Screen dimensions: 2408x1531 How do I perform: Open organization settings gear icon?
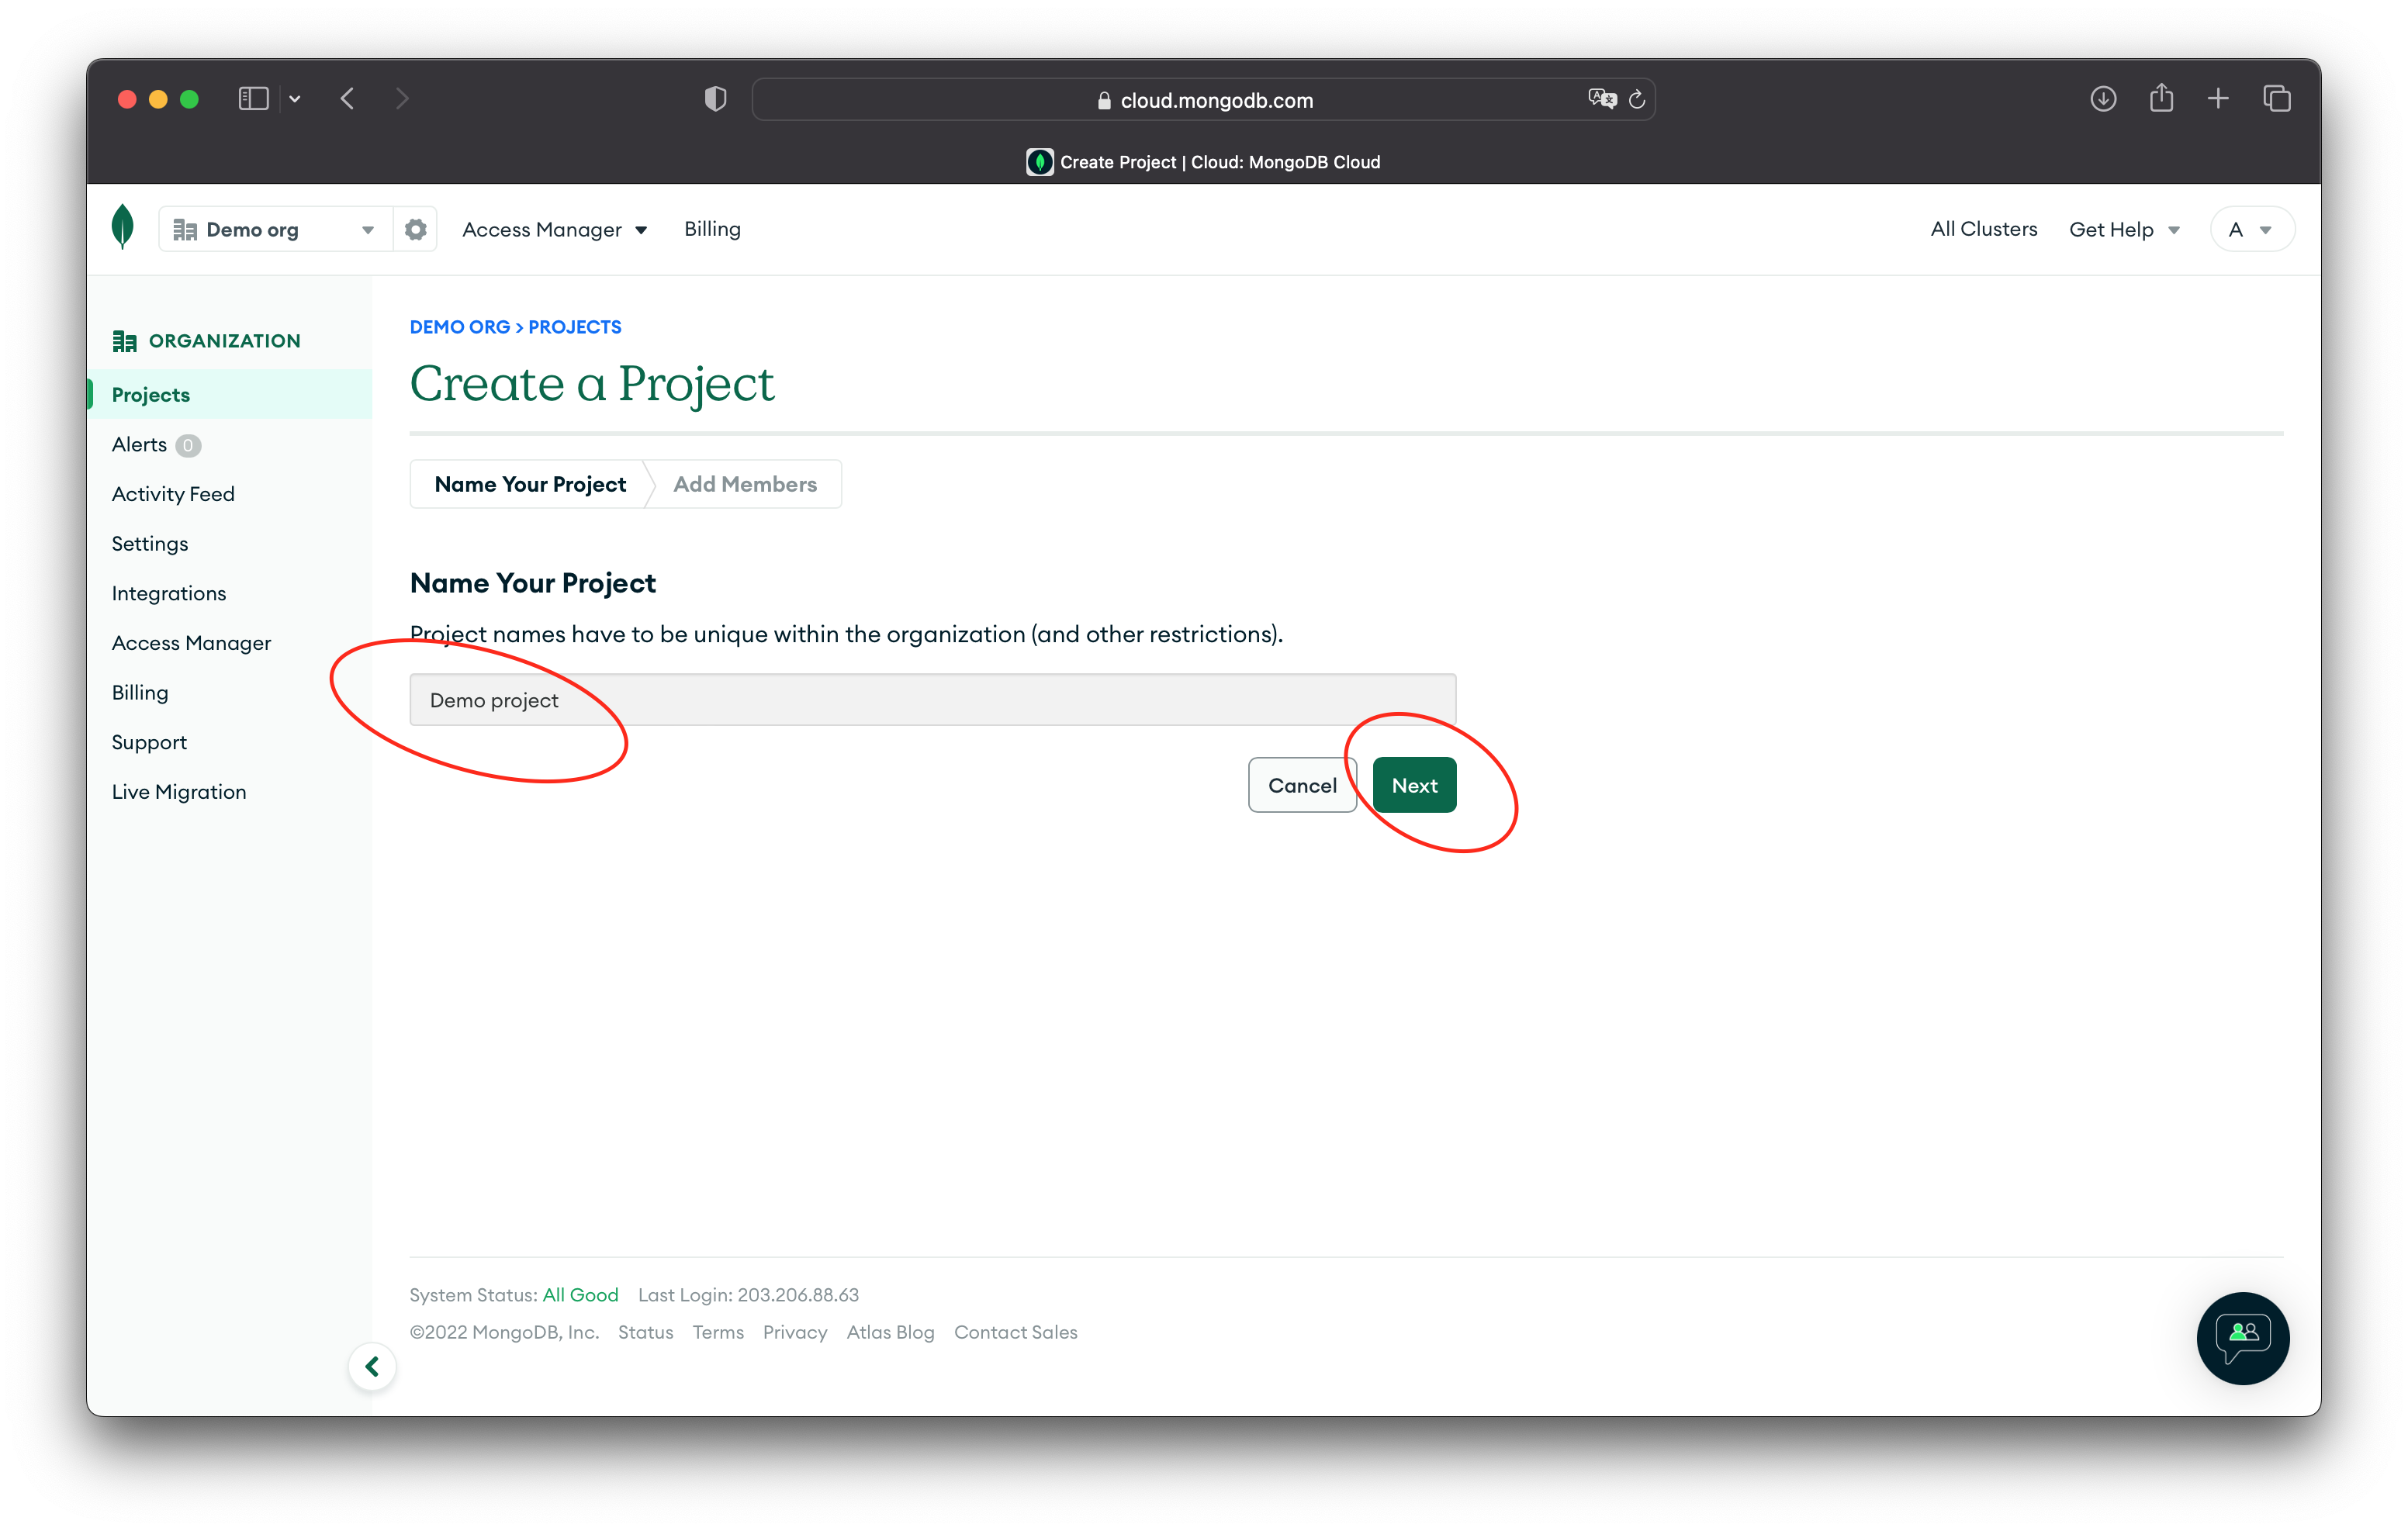[x=416, y=230]
